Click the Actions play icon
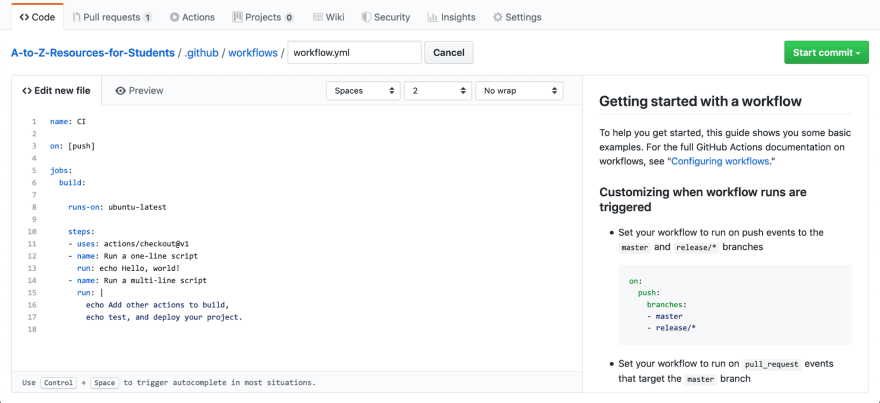 [x=175, y=17]
